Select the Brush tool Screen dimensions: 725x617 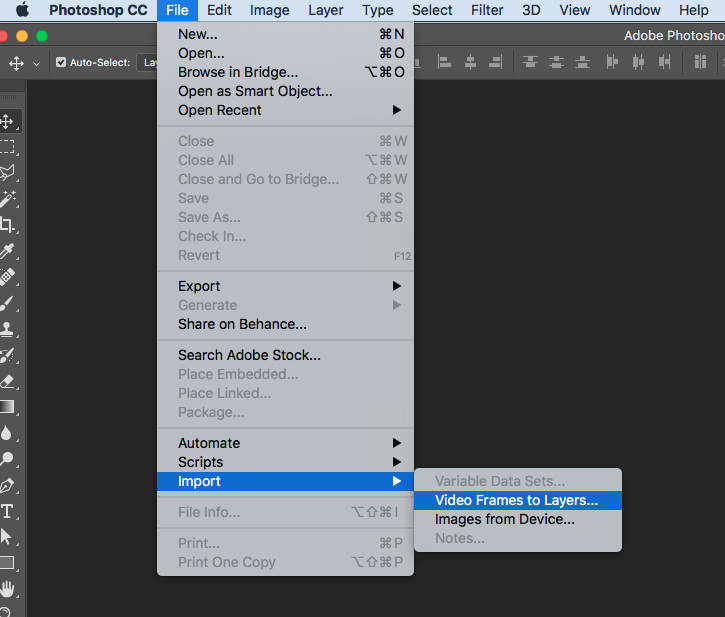pyautogui.click(x=7, y=303)
